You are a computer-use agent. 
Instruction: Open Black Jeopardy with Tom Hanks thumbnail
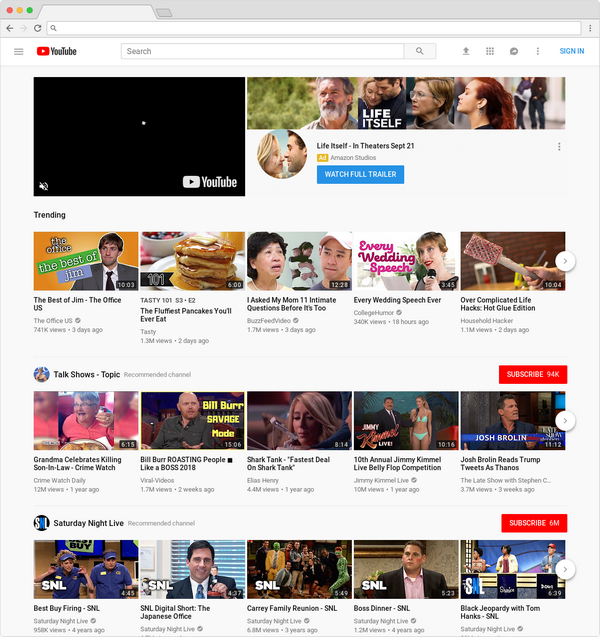click(x=513, y=570)
